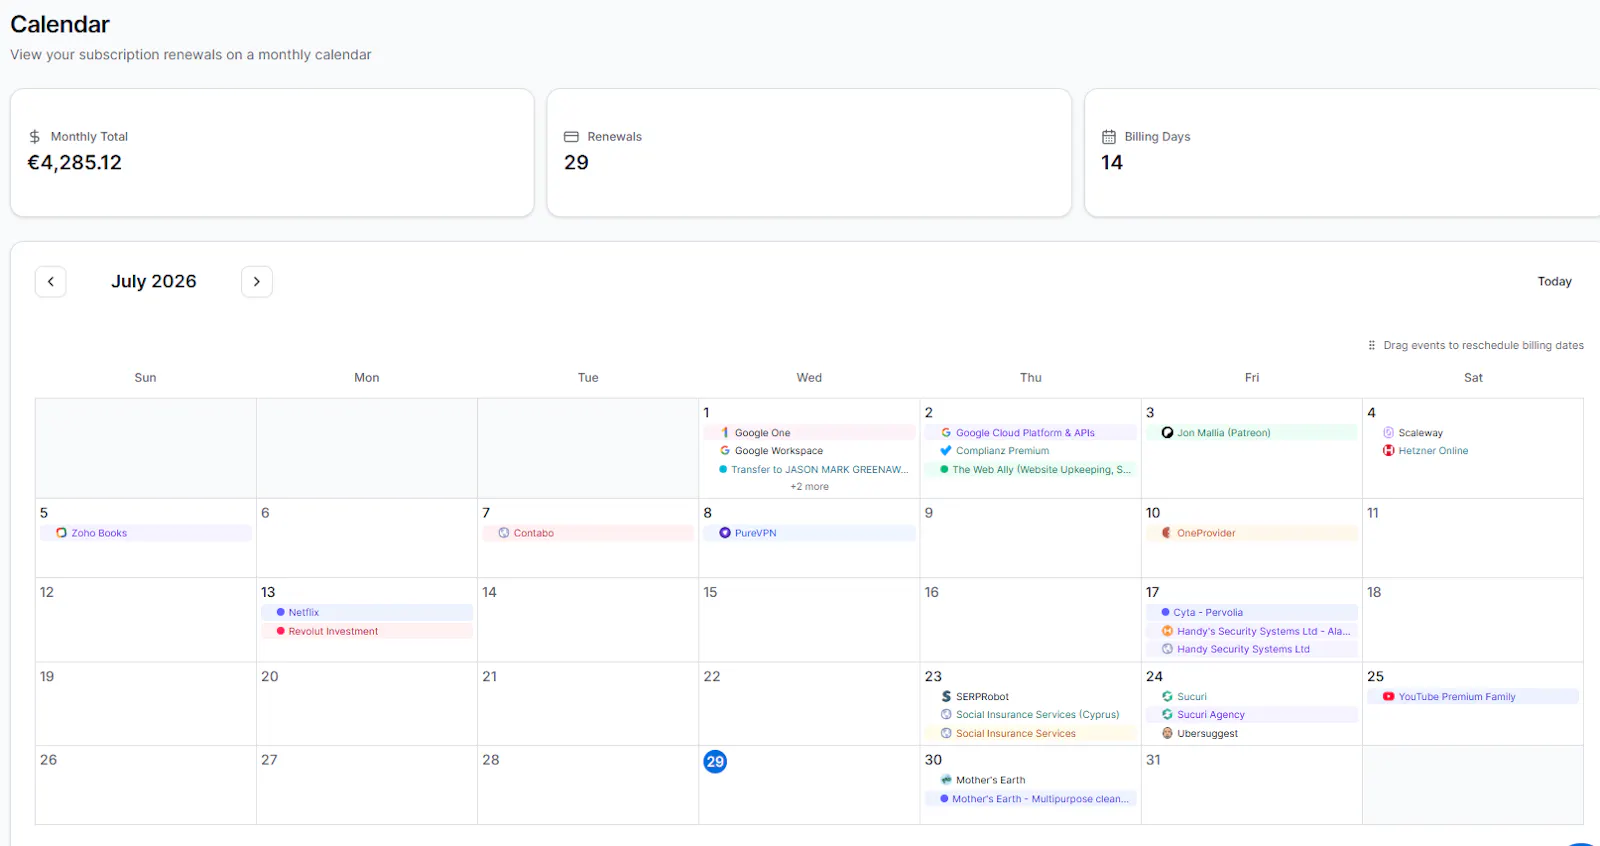Click the OneProvider event icon
The image size is (1600, 846).
pyautogui.click(x=1167, y=533)
